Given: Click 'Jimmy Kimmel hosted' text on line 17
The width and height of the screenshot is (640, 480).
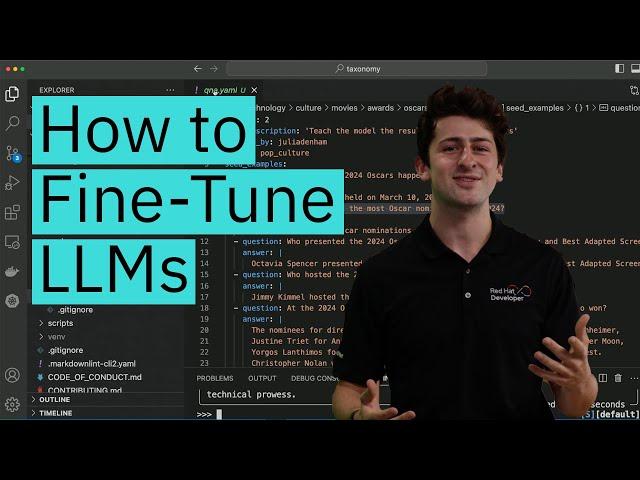Looking at the screenshot, I should [x=293, y=297].
